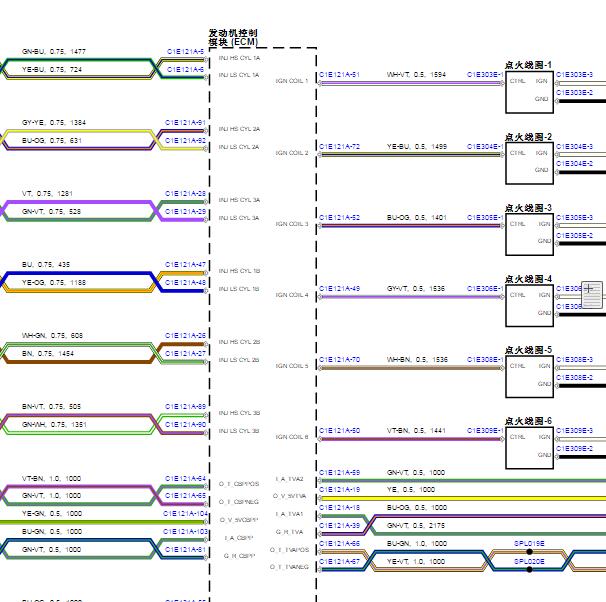Open connector link C1E121A-27
Viewport: 606px width, 602px height.
click(x=185, y=354)
